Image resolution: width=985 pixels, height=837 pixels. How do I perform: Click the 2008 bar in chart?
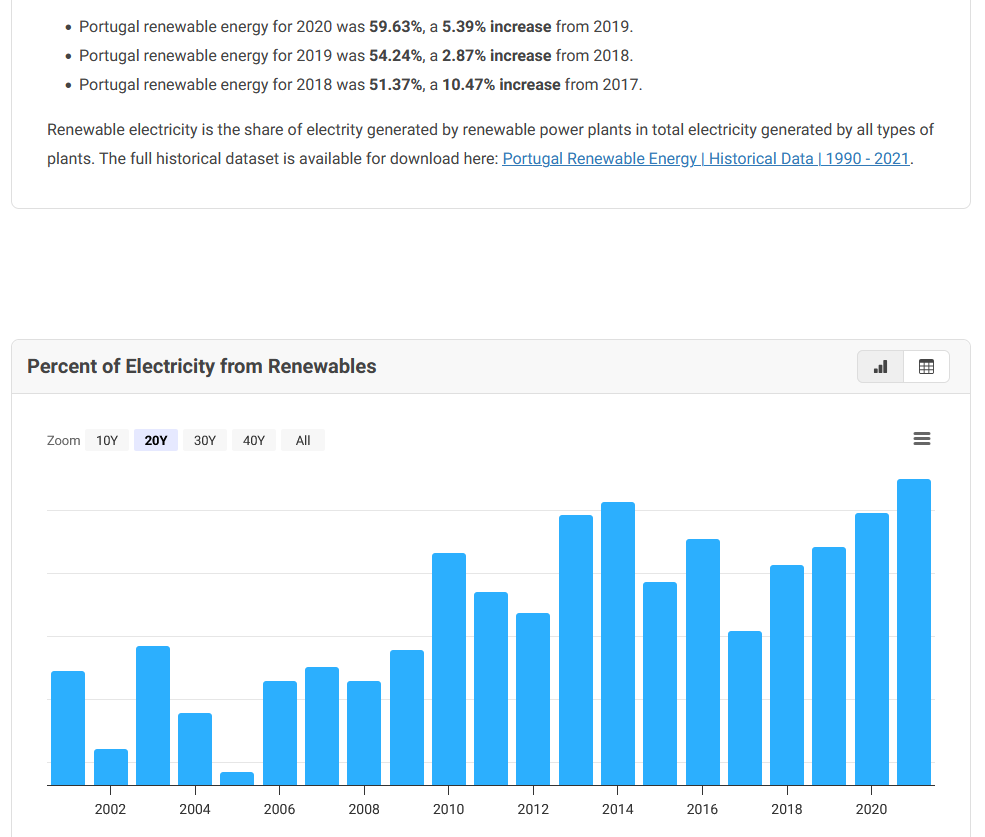[364, 733]
